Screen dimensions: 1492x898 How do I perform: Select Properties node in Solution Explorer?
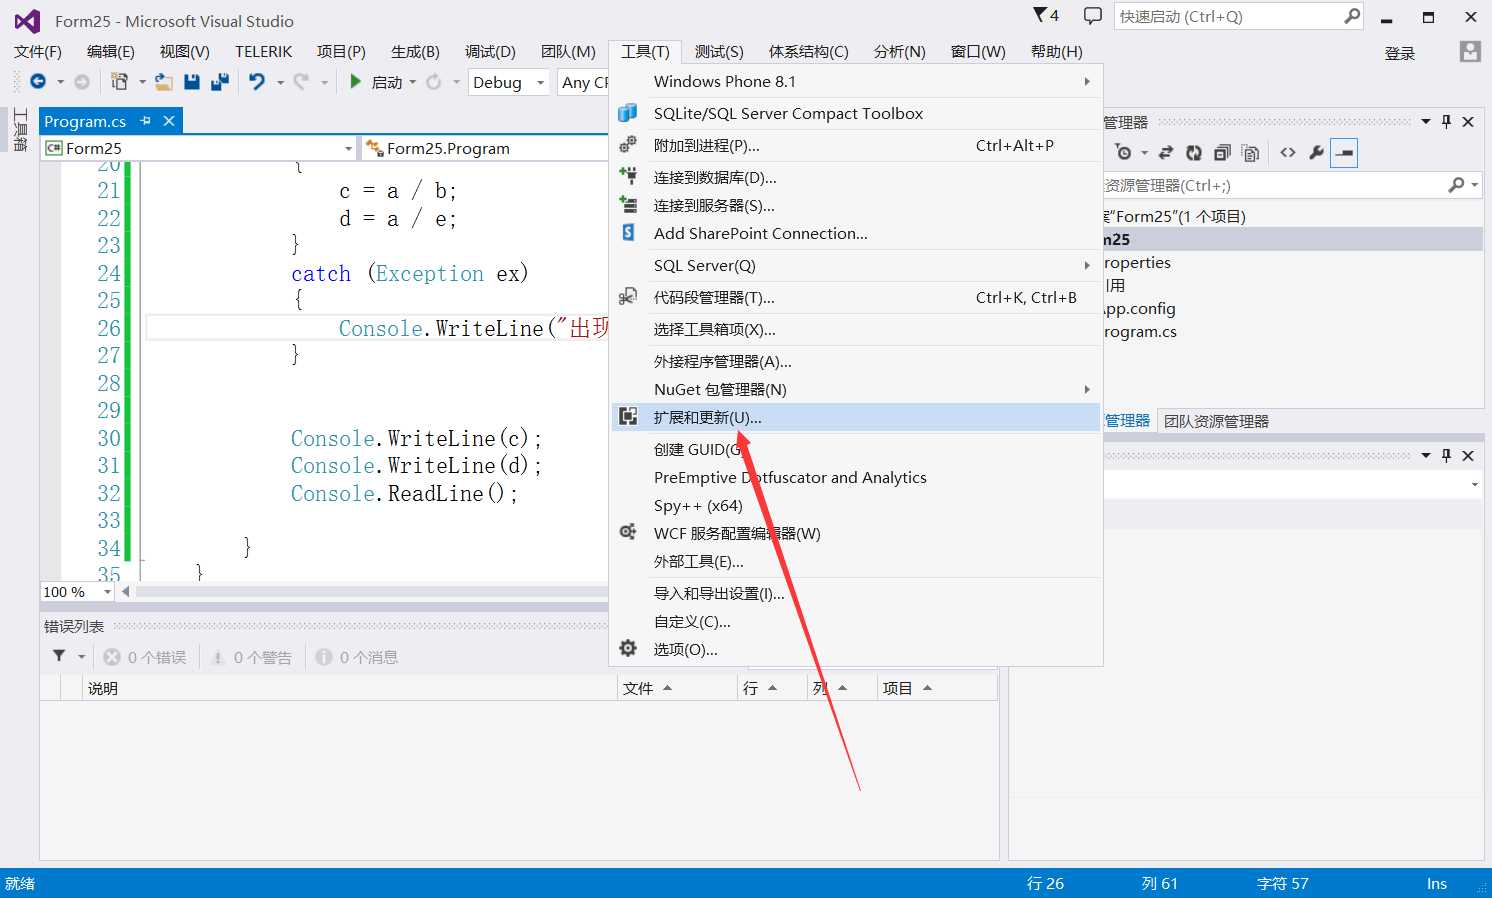tap(1137, 263)
